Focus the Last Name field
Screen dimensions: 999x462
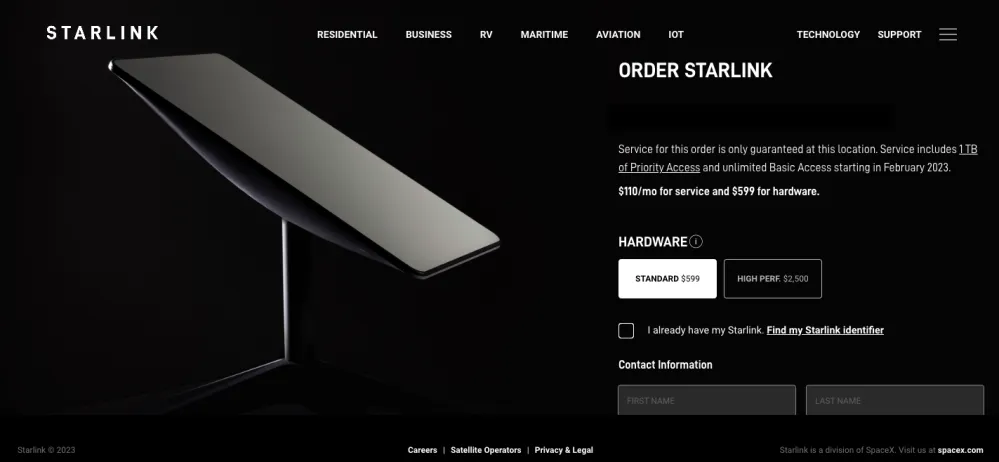[895, 400]
